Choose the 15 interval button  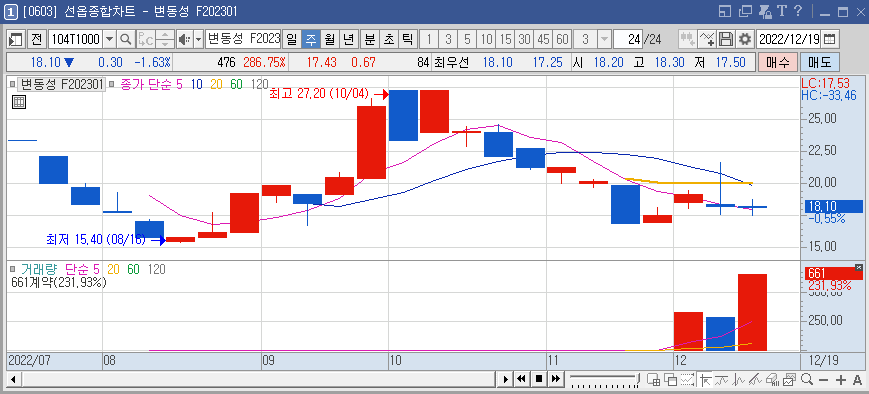[x=505, y=39]
